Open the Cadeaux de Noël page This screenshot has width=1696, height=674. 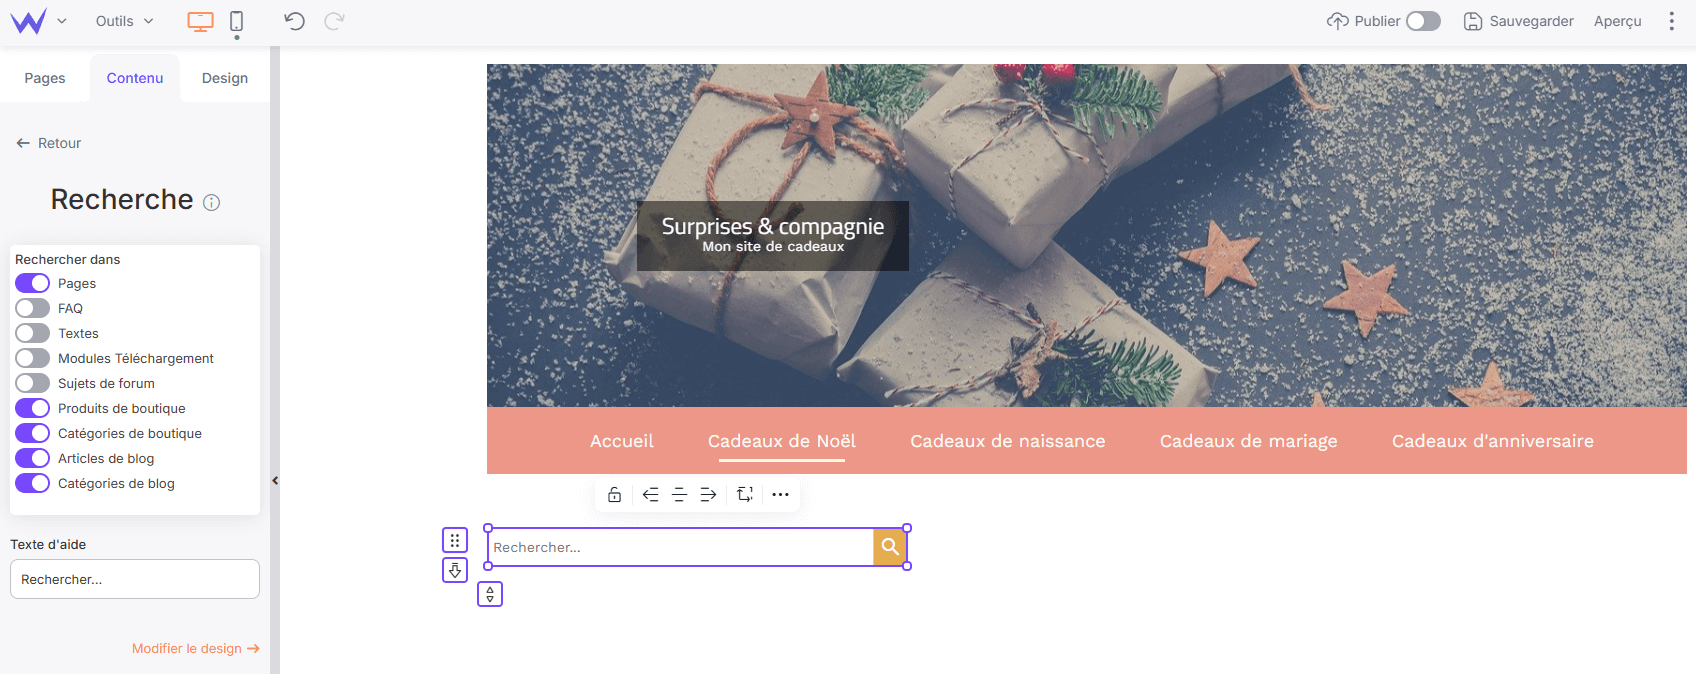(782, 441)
